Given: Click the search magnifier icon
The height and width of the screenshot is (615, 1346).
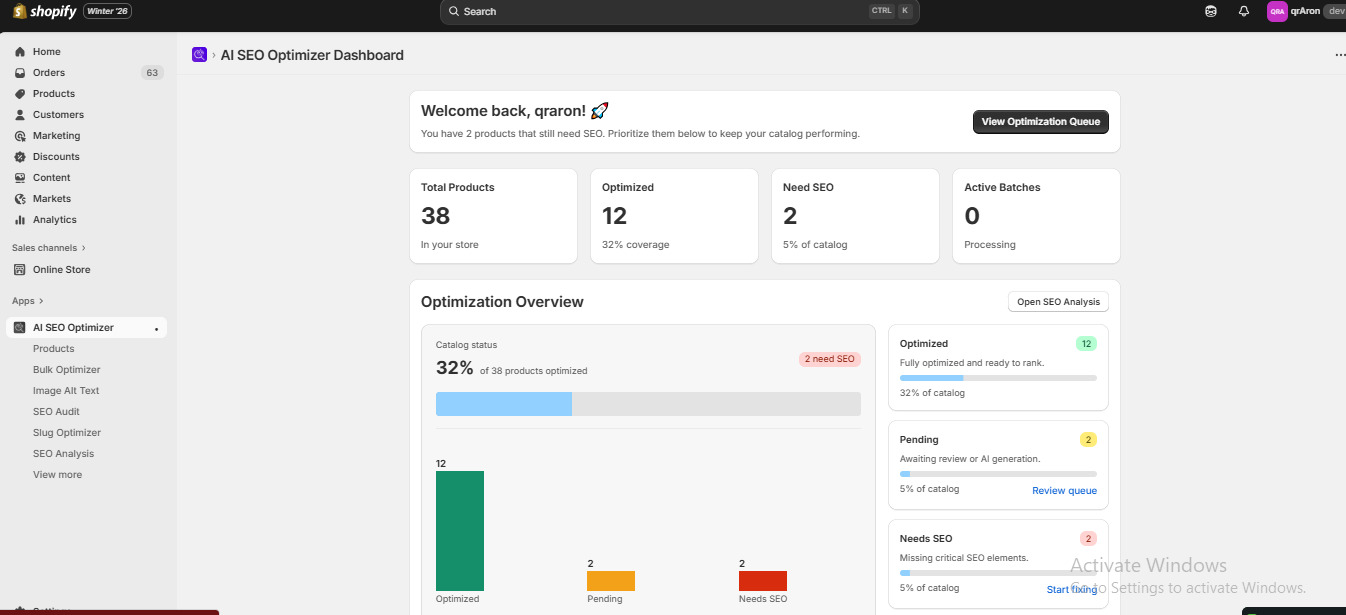Looking at the screenshot, I should point(454,12).
